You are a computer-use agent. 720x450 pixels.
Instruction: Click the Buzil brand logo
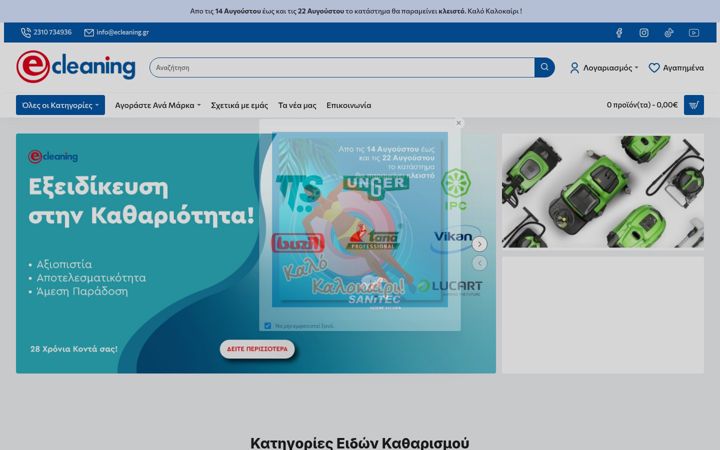pos(298,243)
